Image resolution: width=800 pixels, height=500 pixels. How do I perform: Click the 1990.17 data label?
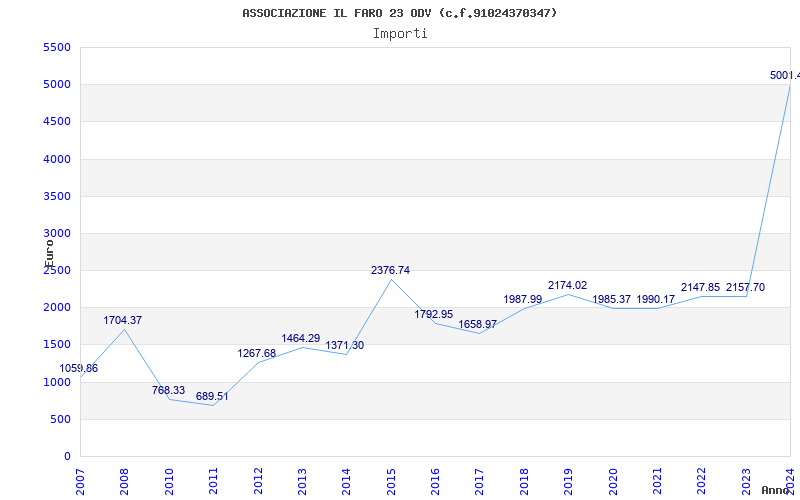656,299
